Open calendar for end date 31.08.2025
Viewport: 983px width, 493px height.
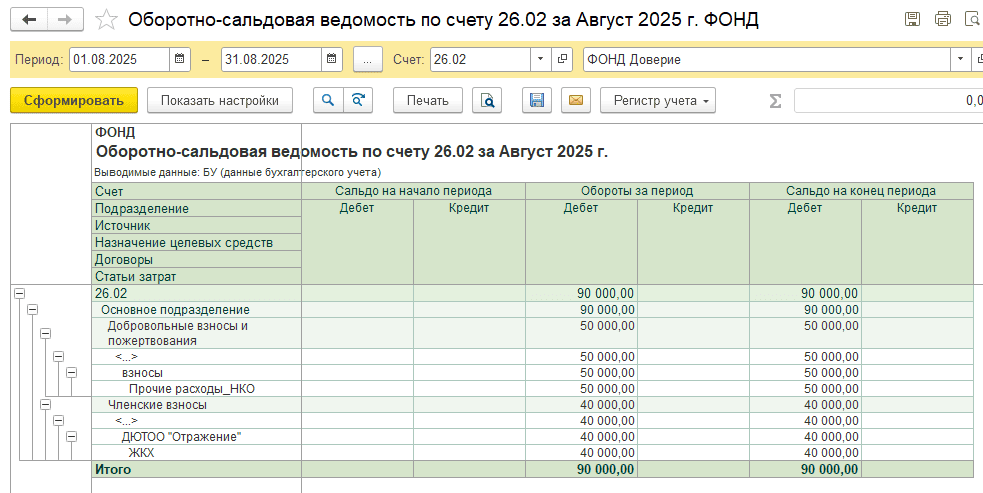pyautogui.click(x=331, y=60)
